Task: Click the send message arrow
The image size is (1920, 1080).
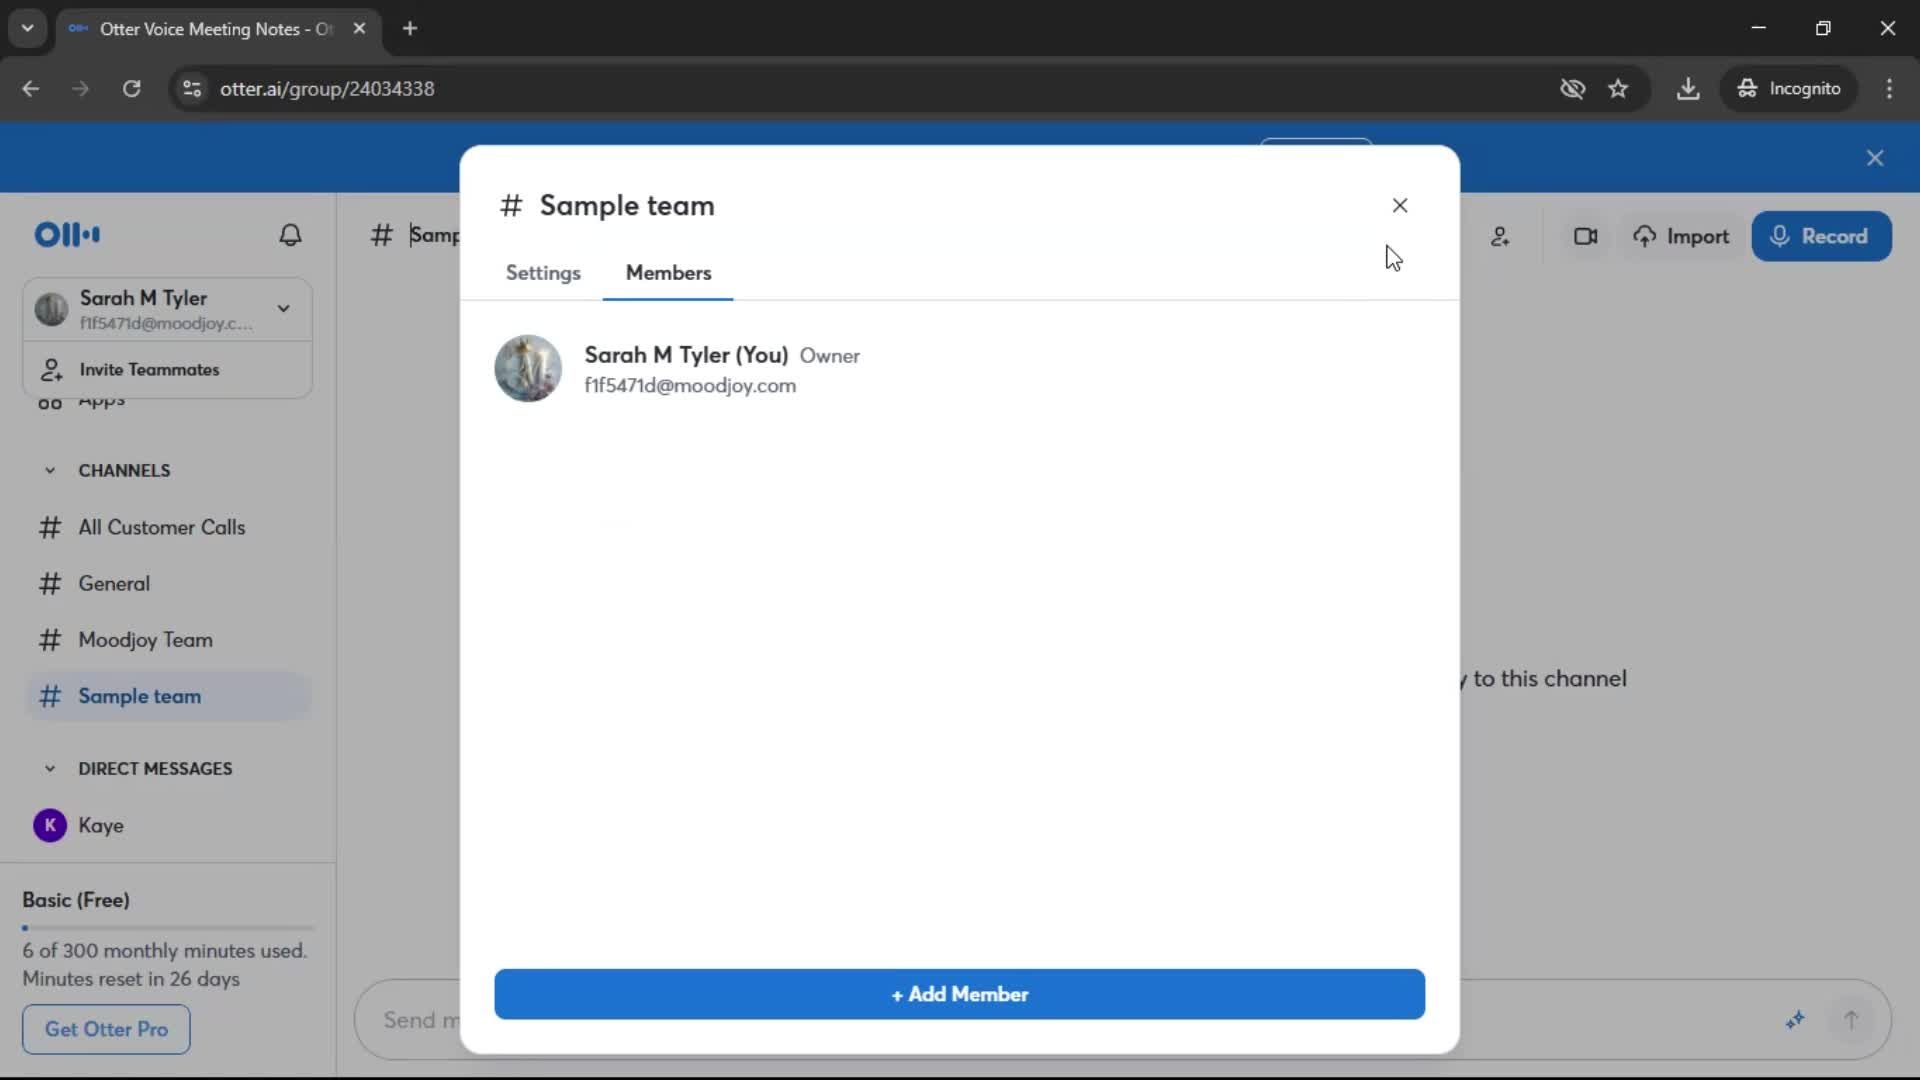Action: pyautogui.click(x=1851, y=1020)
